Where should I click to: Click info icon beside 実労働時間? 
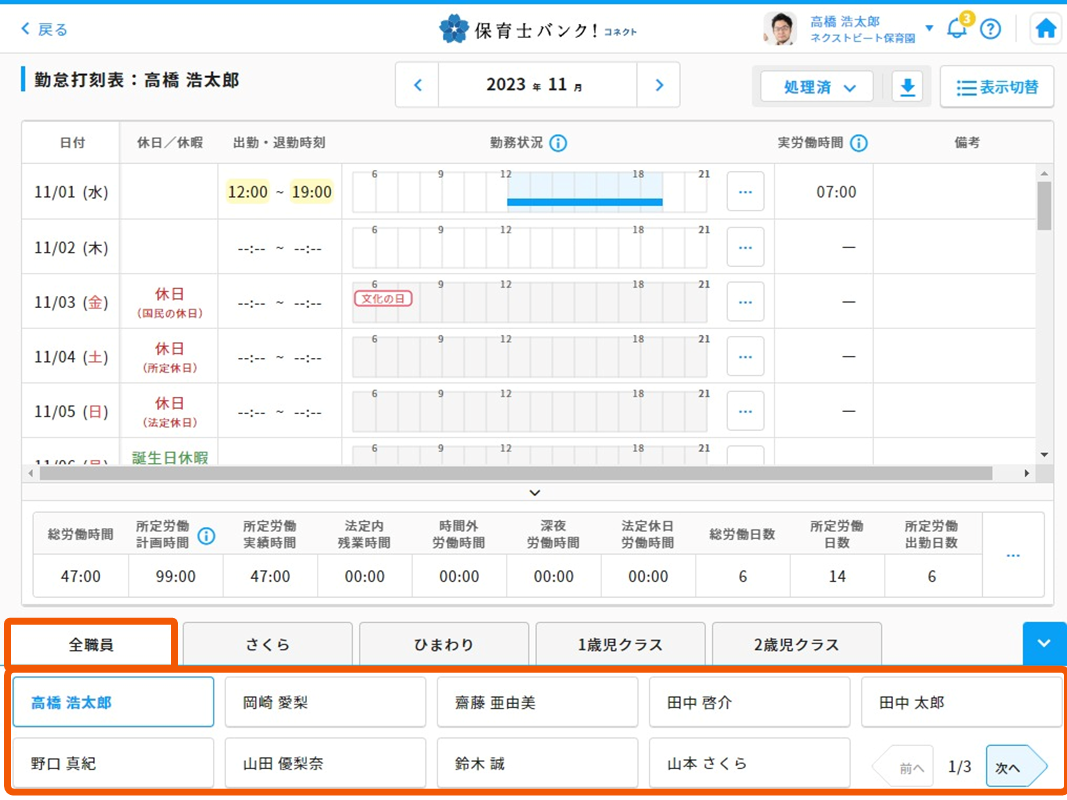pyautogui.click(x=859, y=143)
